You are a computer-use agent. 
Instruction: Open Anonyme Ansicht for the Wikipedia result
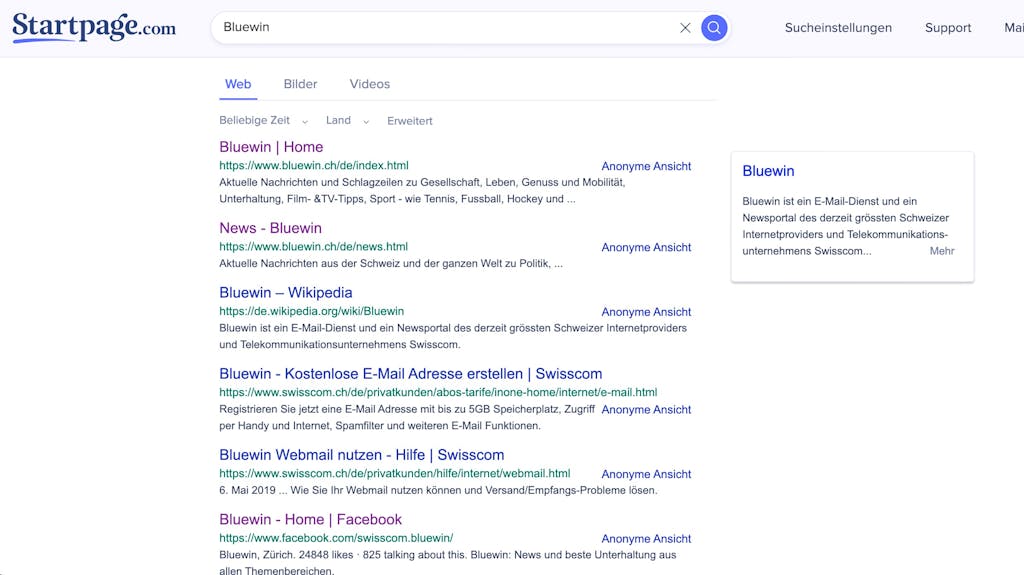tap(646, 312)
